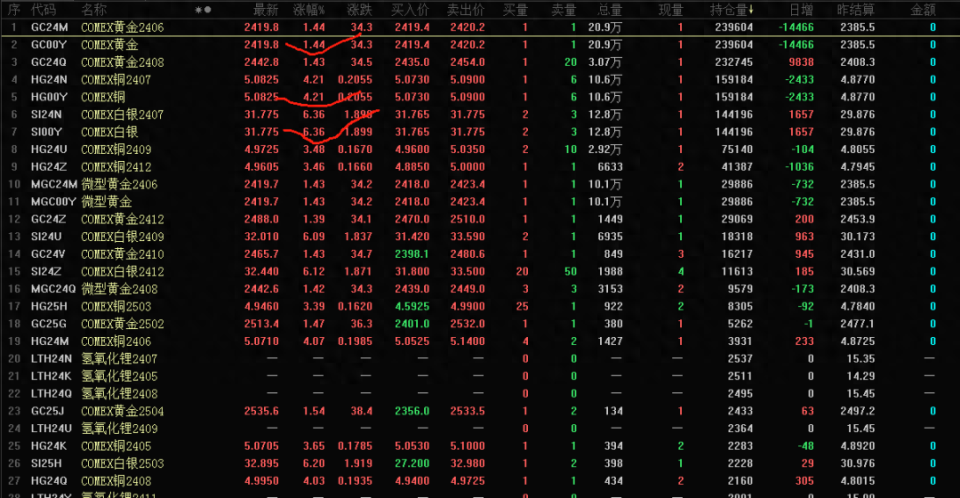The height and width of the screenshot is (498, 960).
Task: Sort by the 日增 column header
Action: pyautogui.click(x=801, y=10)
